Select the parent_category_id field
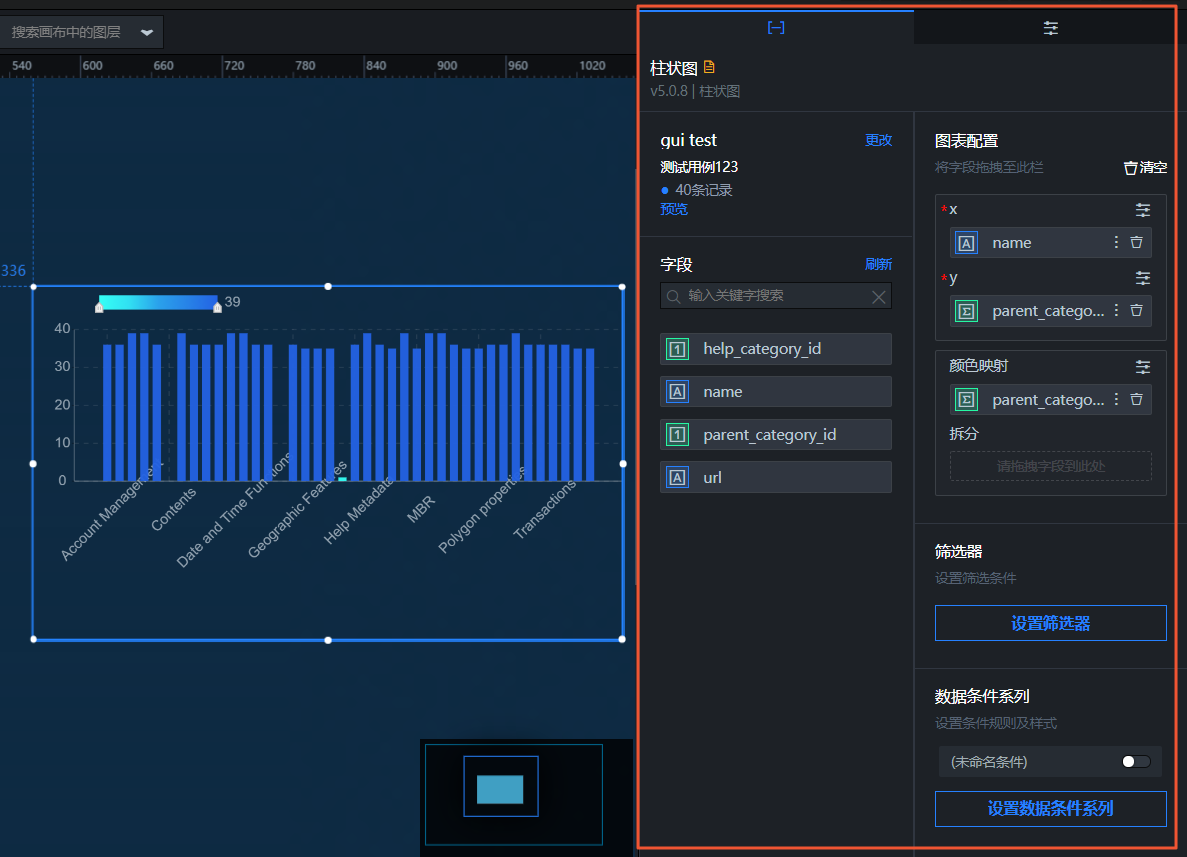1187x857 pixels. [775, 435]
